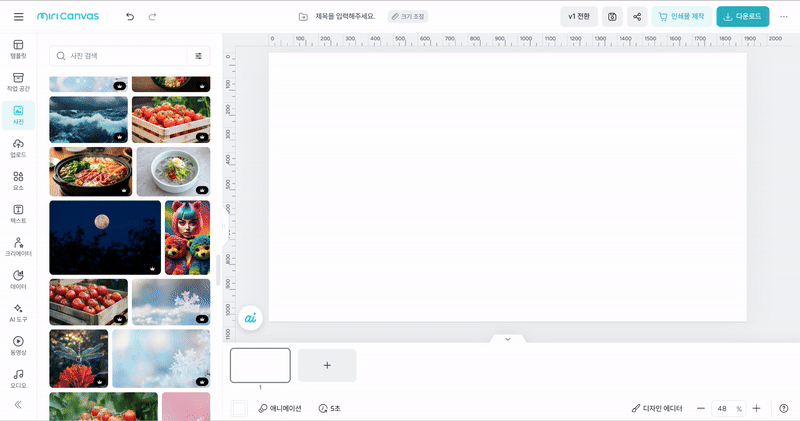Collapse the page panel with chevron

pyautogui.click(x=508, y=339)
